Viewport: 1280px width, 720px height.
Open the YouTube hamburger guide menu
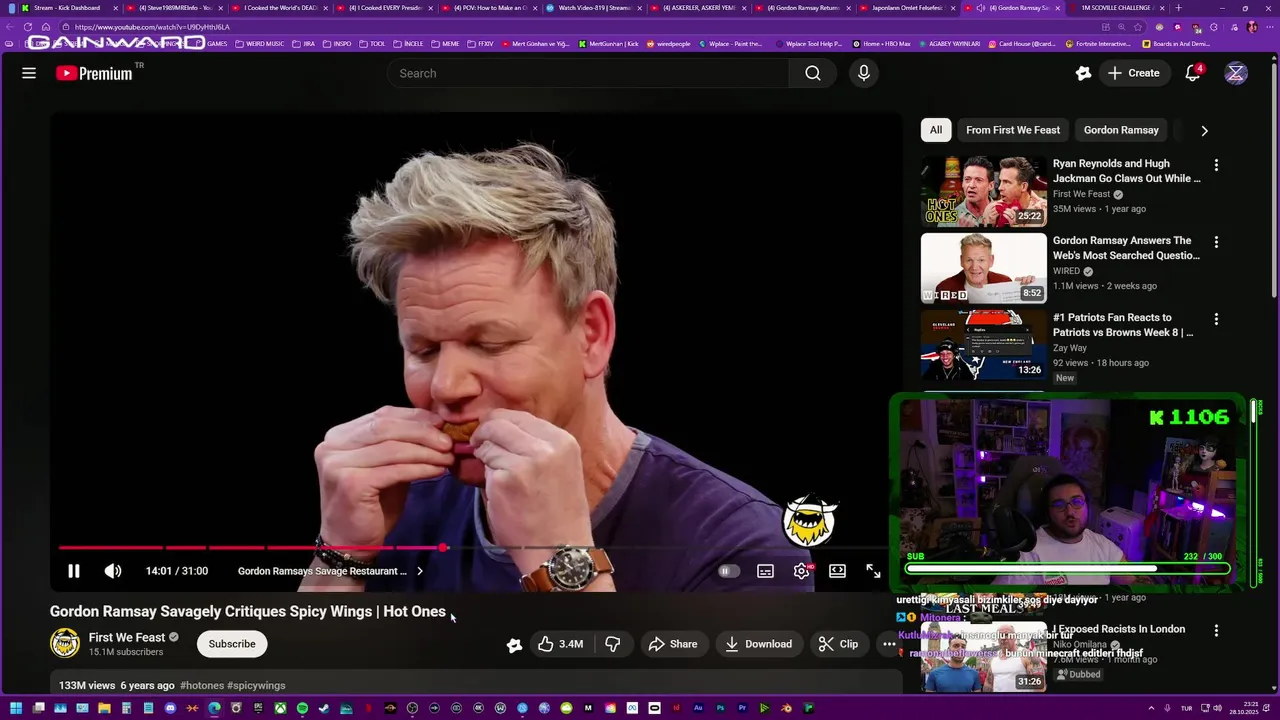(x=29, y=73)
